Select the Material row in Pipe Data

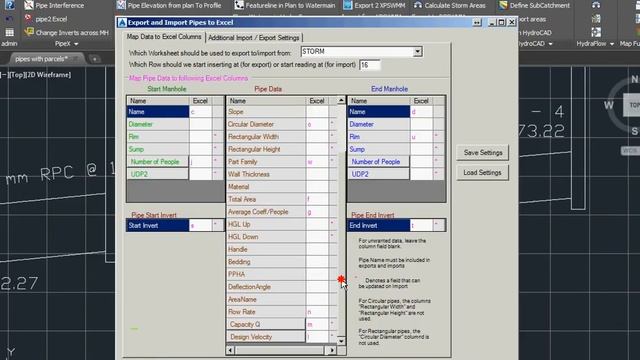coord(266,187)
